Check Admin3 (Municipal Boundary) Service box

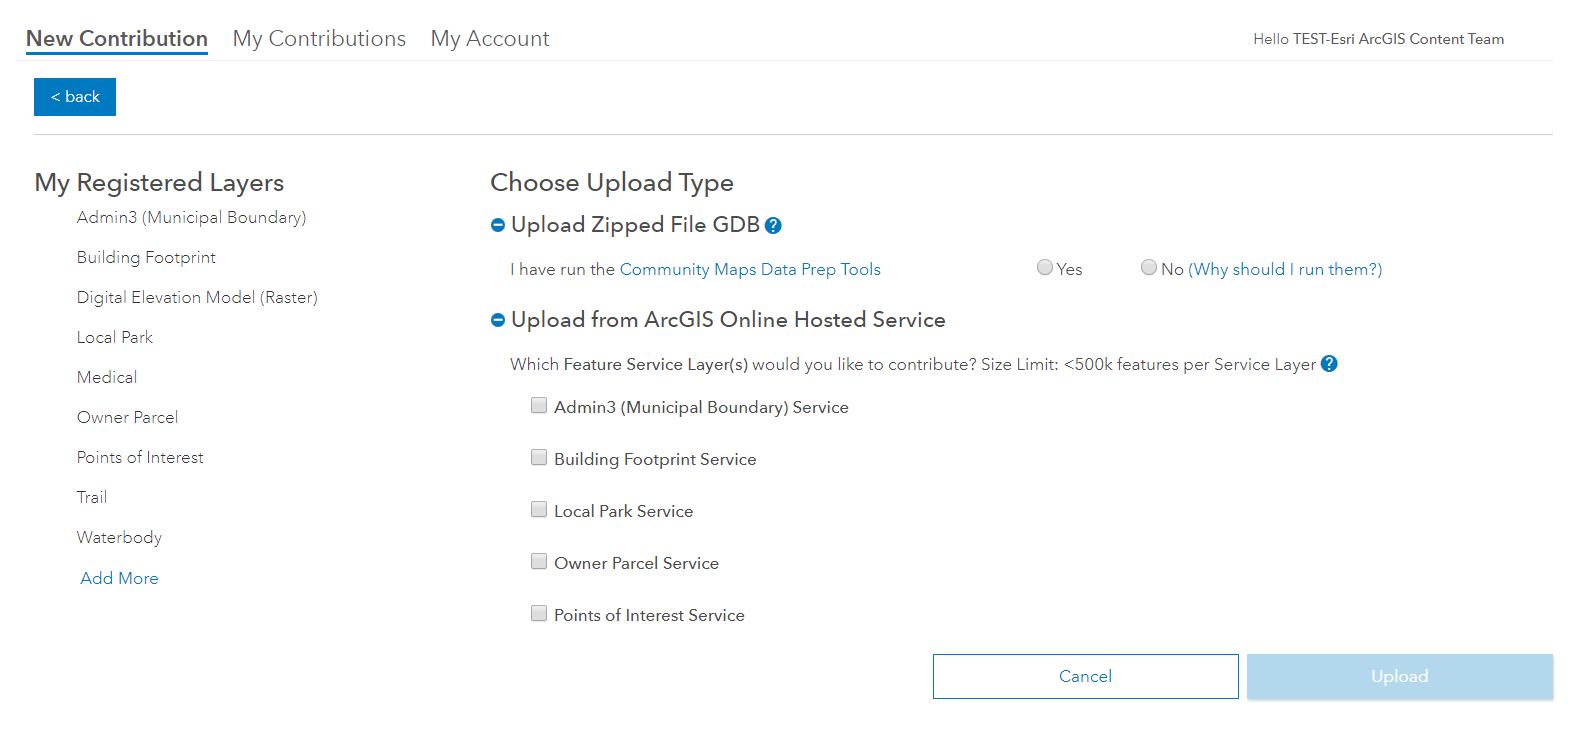click(x=539, y=406)
